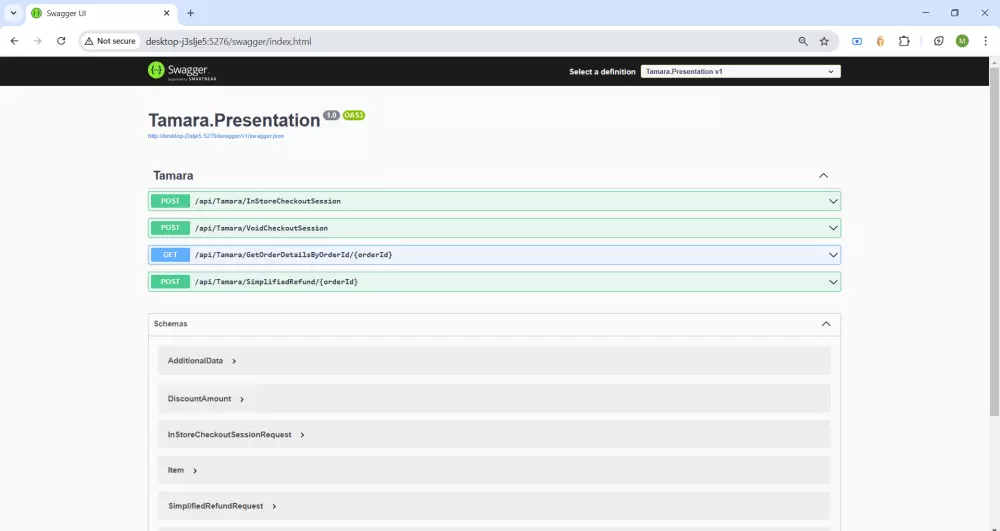Click the scrollbar up arrow

[994, 62]
